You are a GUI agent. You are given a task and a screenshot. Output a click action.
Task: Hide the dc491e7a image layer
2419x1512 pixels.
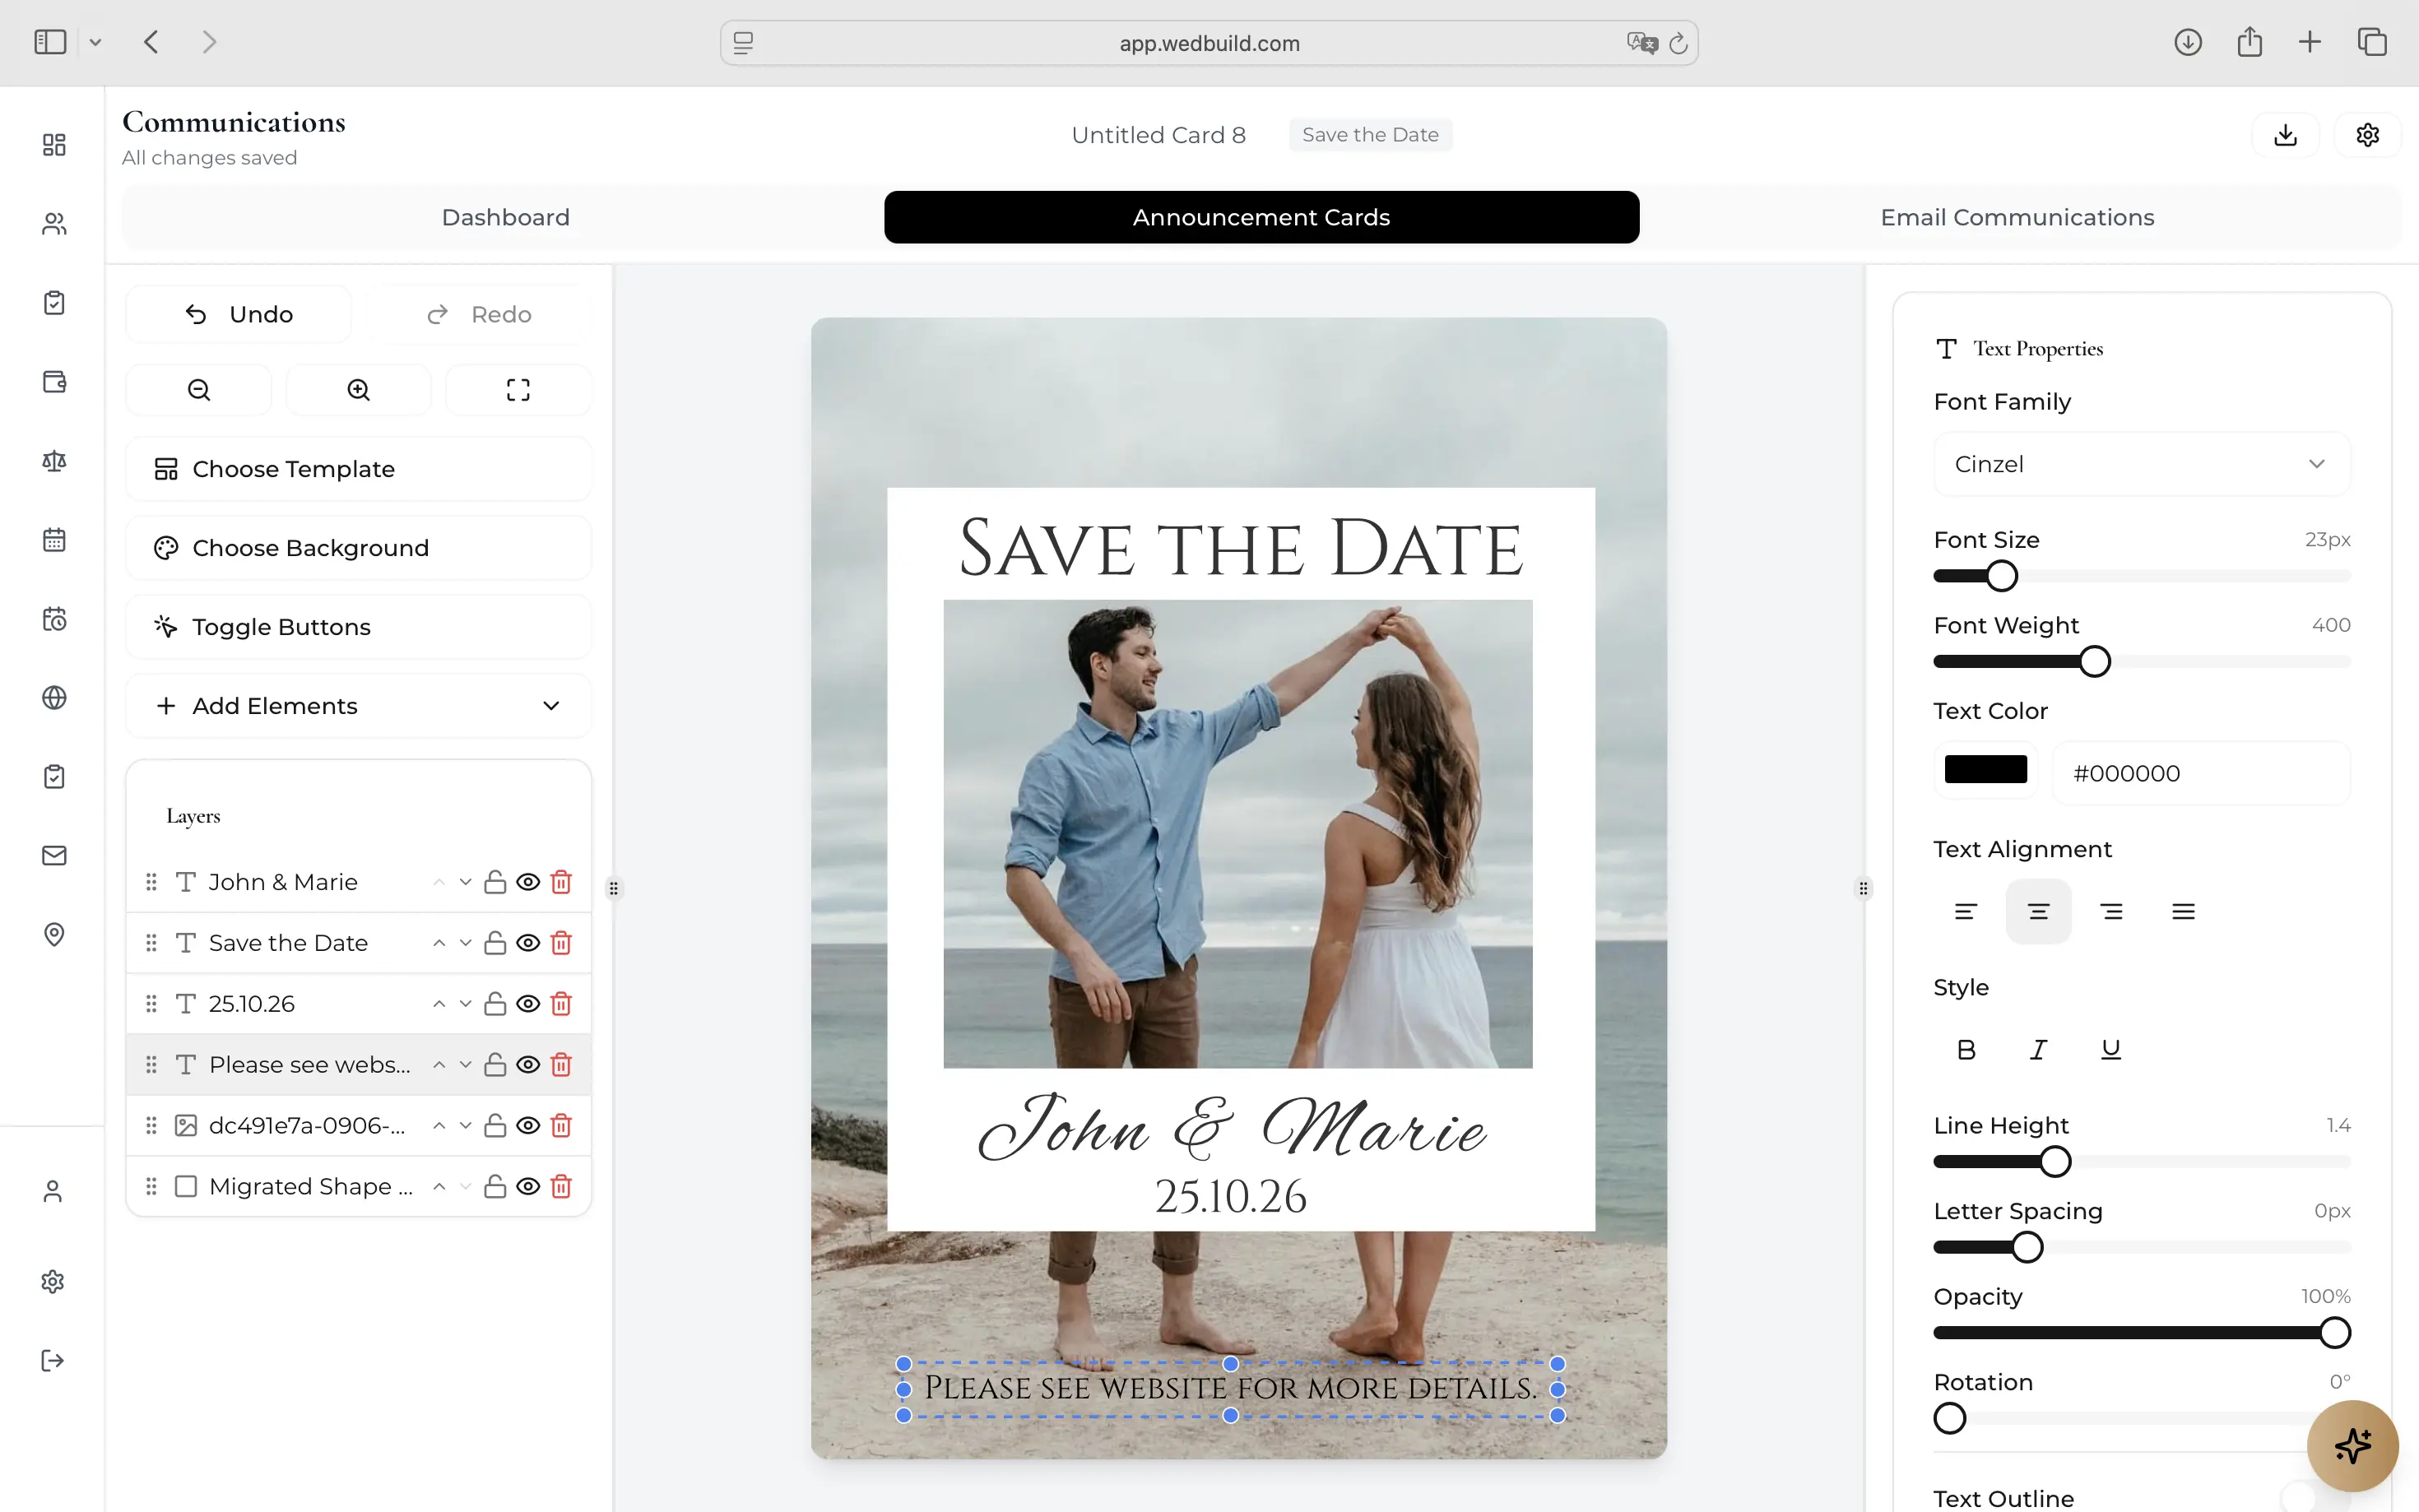[x=528, y=1126]
